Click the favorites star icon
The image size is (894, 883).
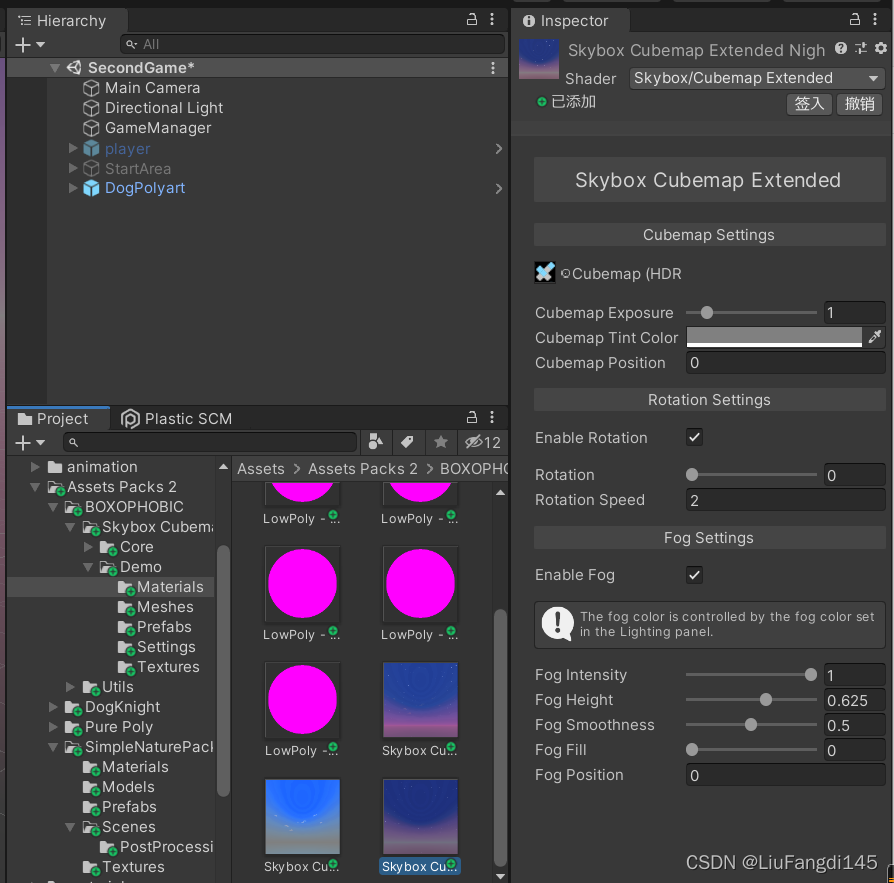click(441, 442)
